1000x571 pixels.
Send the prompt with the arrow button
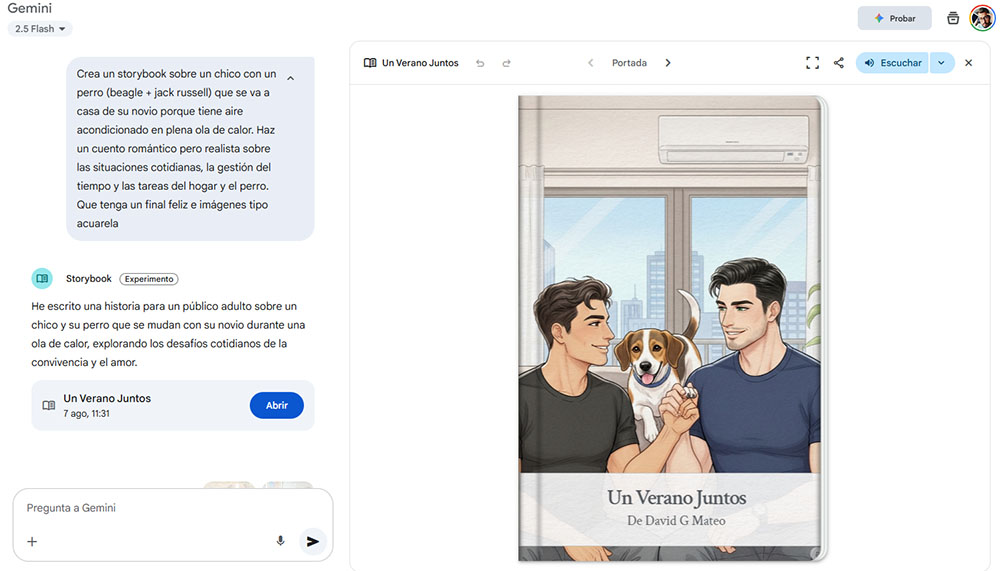(x=312, y=541)
